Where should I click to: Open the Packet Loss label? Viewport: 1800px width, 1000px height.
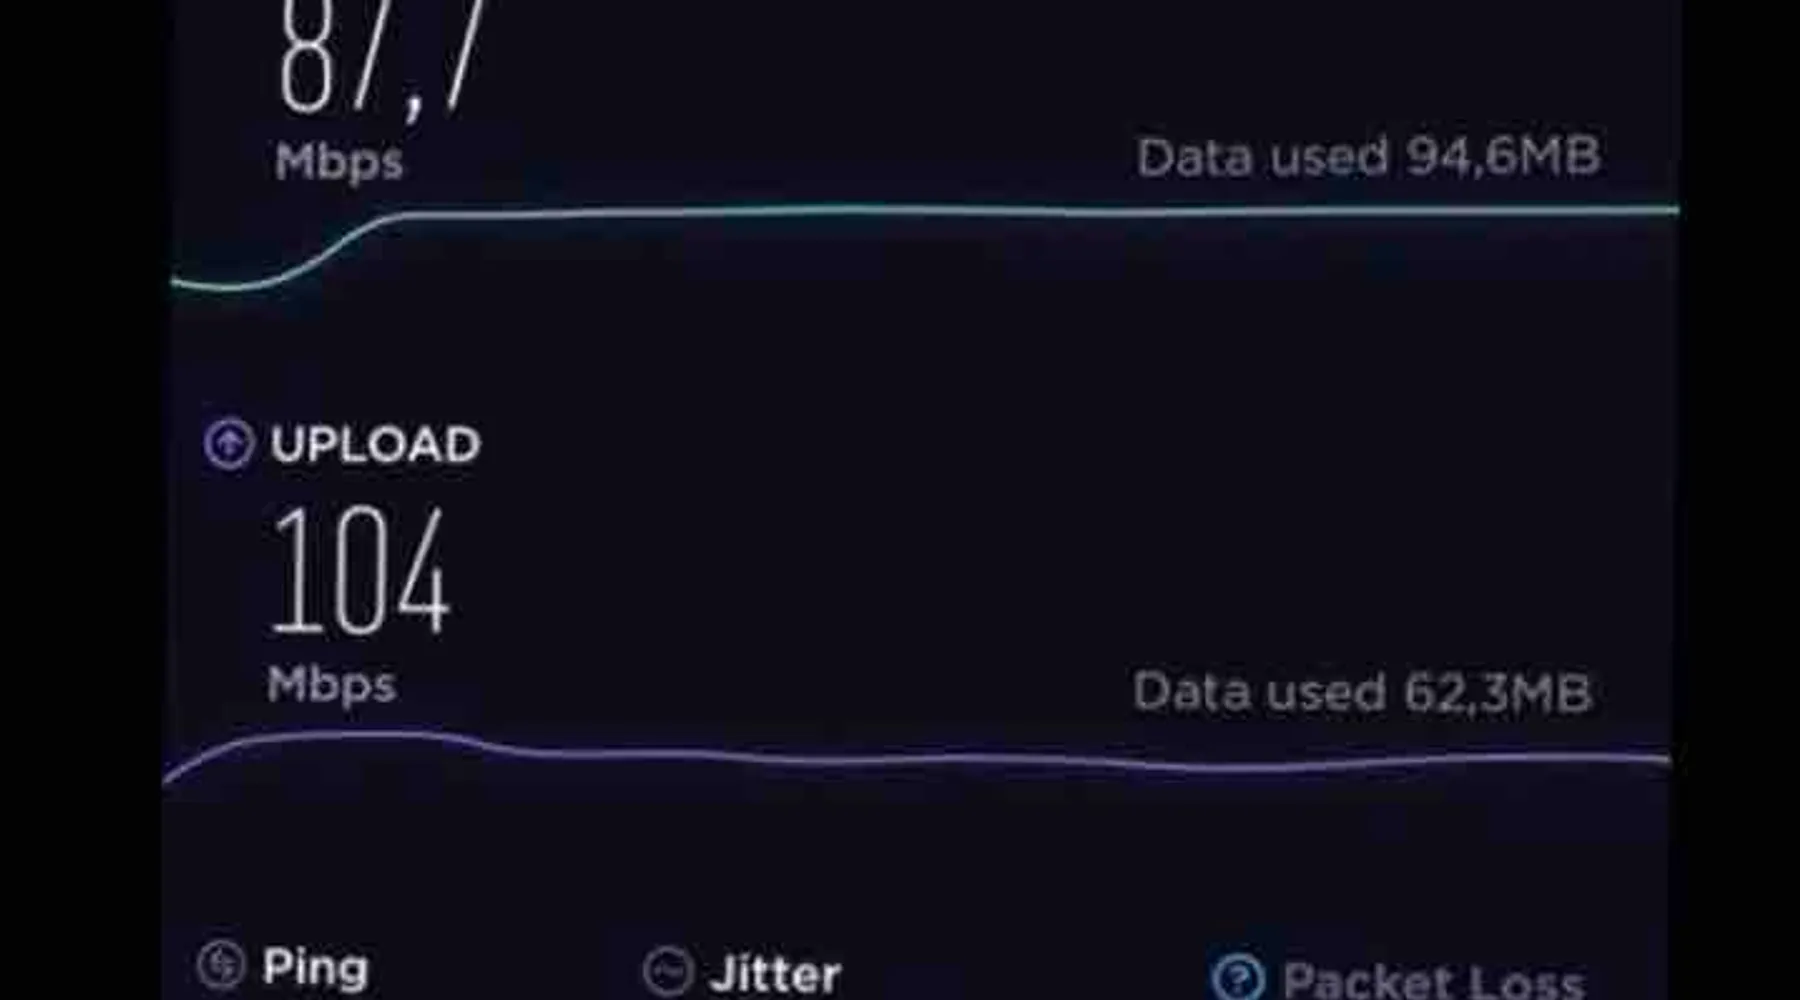coord(1433,980)
